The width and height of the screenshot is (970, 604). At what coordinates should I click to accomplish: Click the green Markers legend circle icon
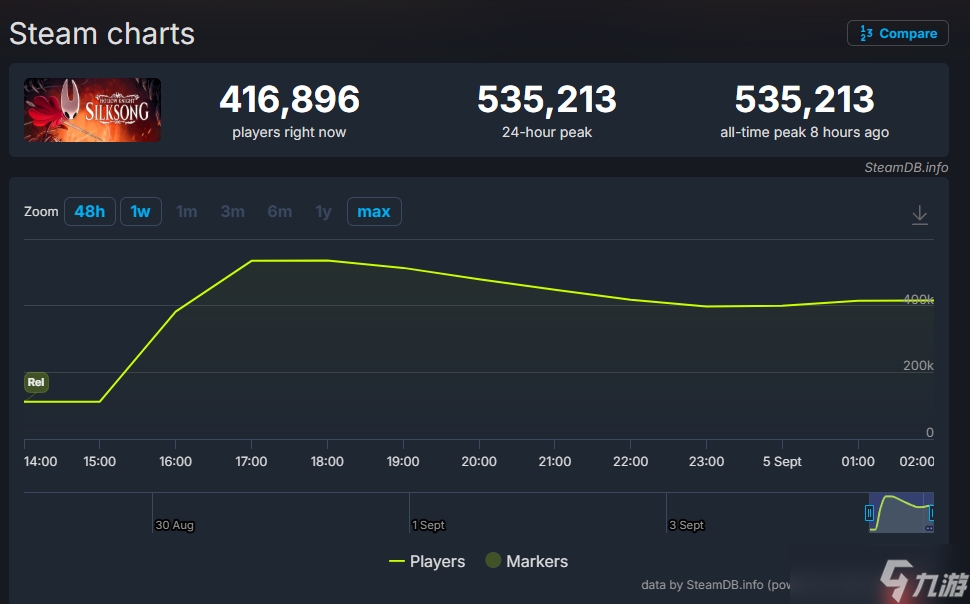coord(493,561)
